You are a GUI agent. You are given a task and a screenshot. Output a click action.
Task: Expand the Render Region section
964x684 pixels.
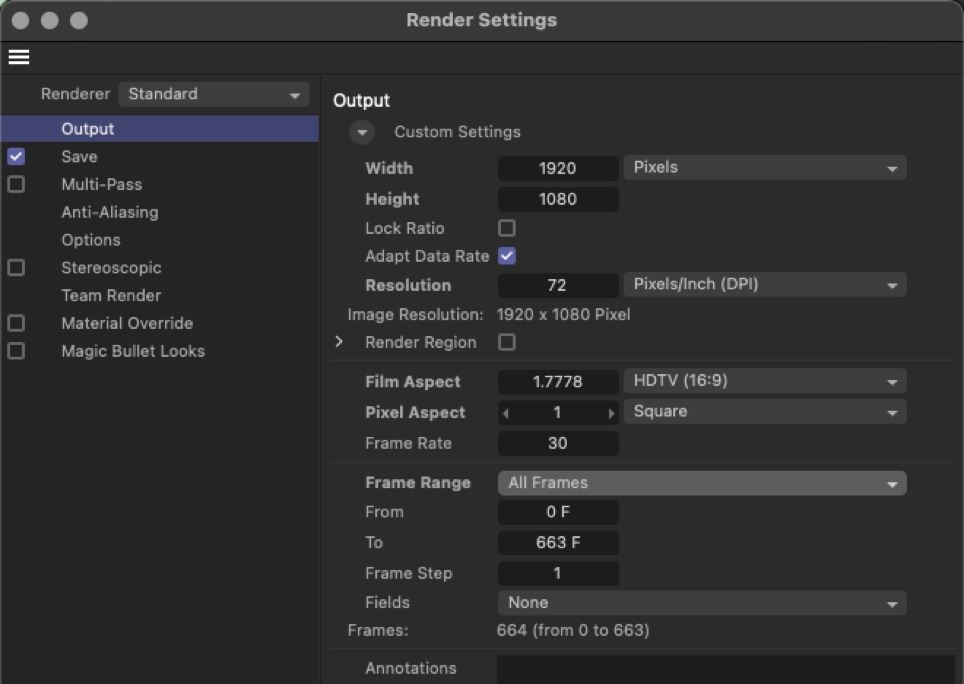339,342
